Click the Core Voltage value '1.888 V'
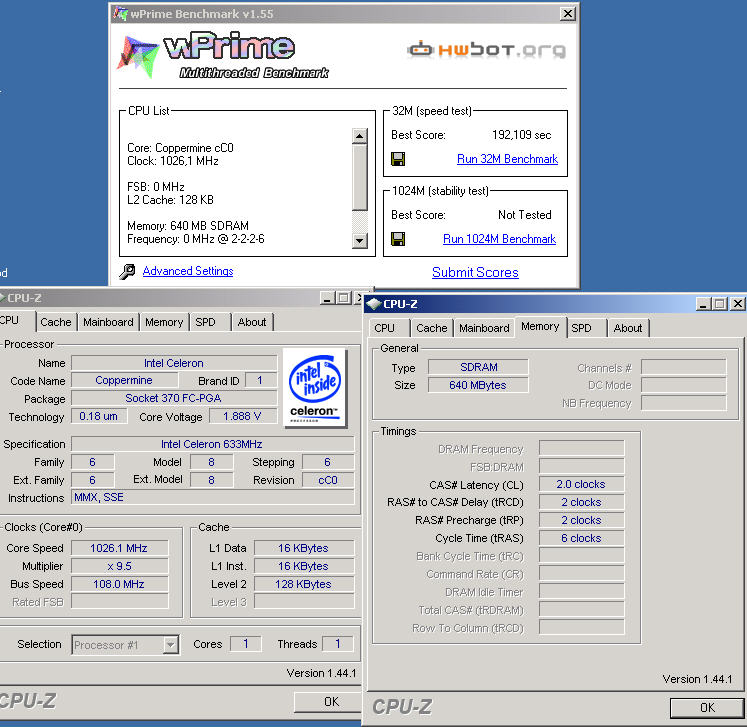Image resolution: width=747 pixels, height=727 pixels. [x=242, y=416]
